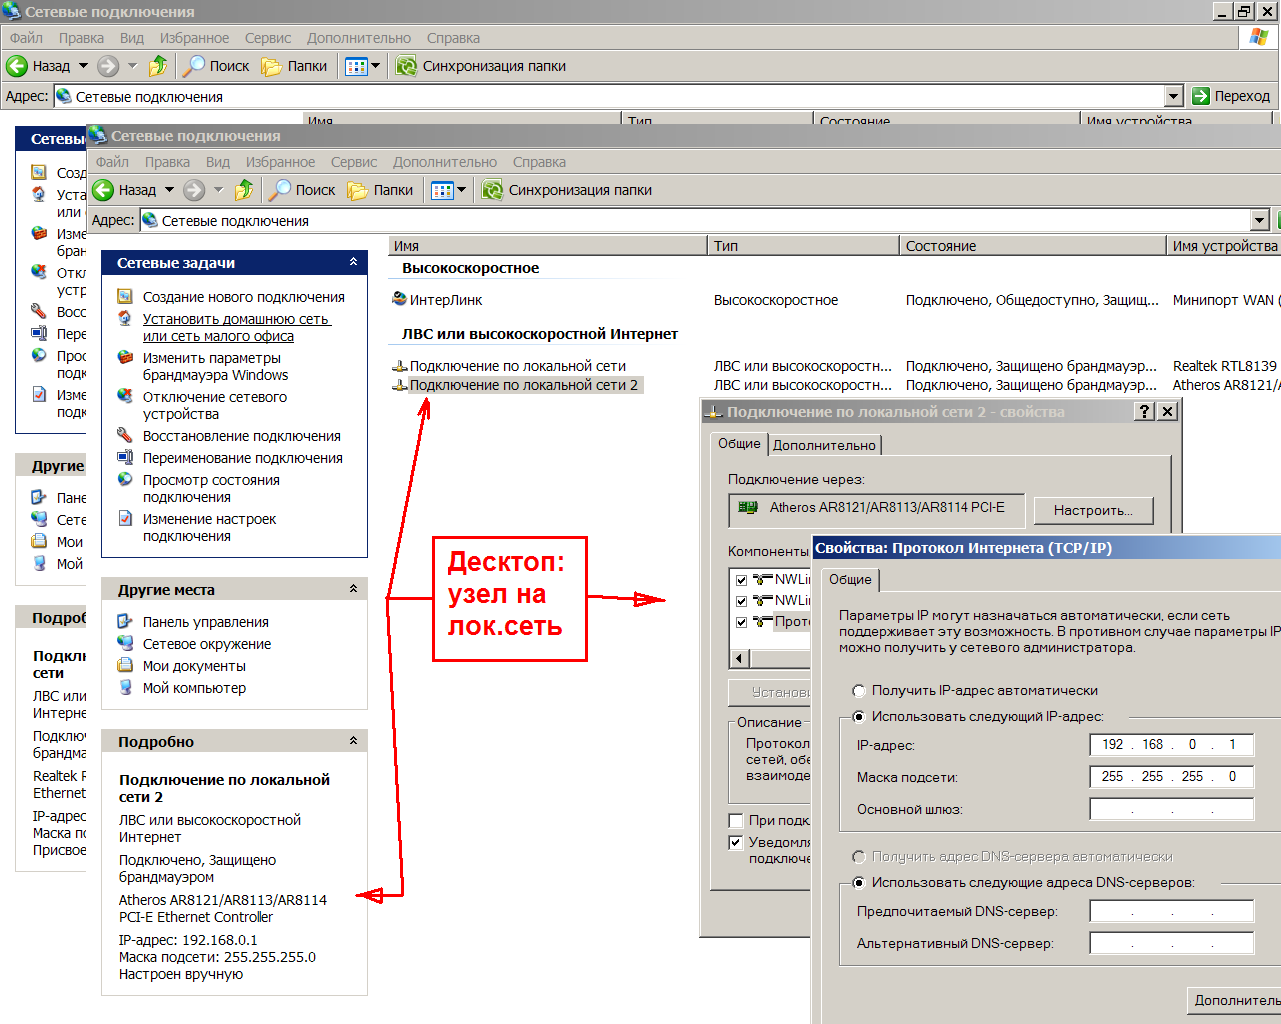Viewport: 1281px width, 1024px height.
Task: Click the left arrow of components list scrollbar
Action: [741, 658]
